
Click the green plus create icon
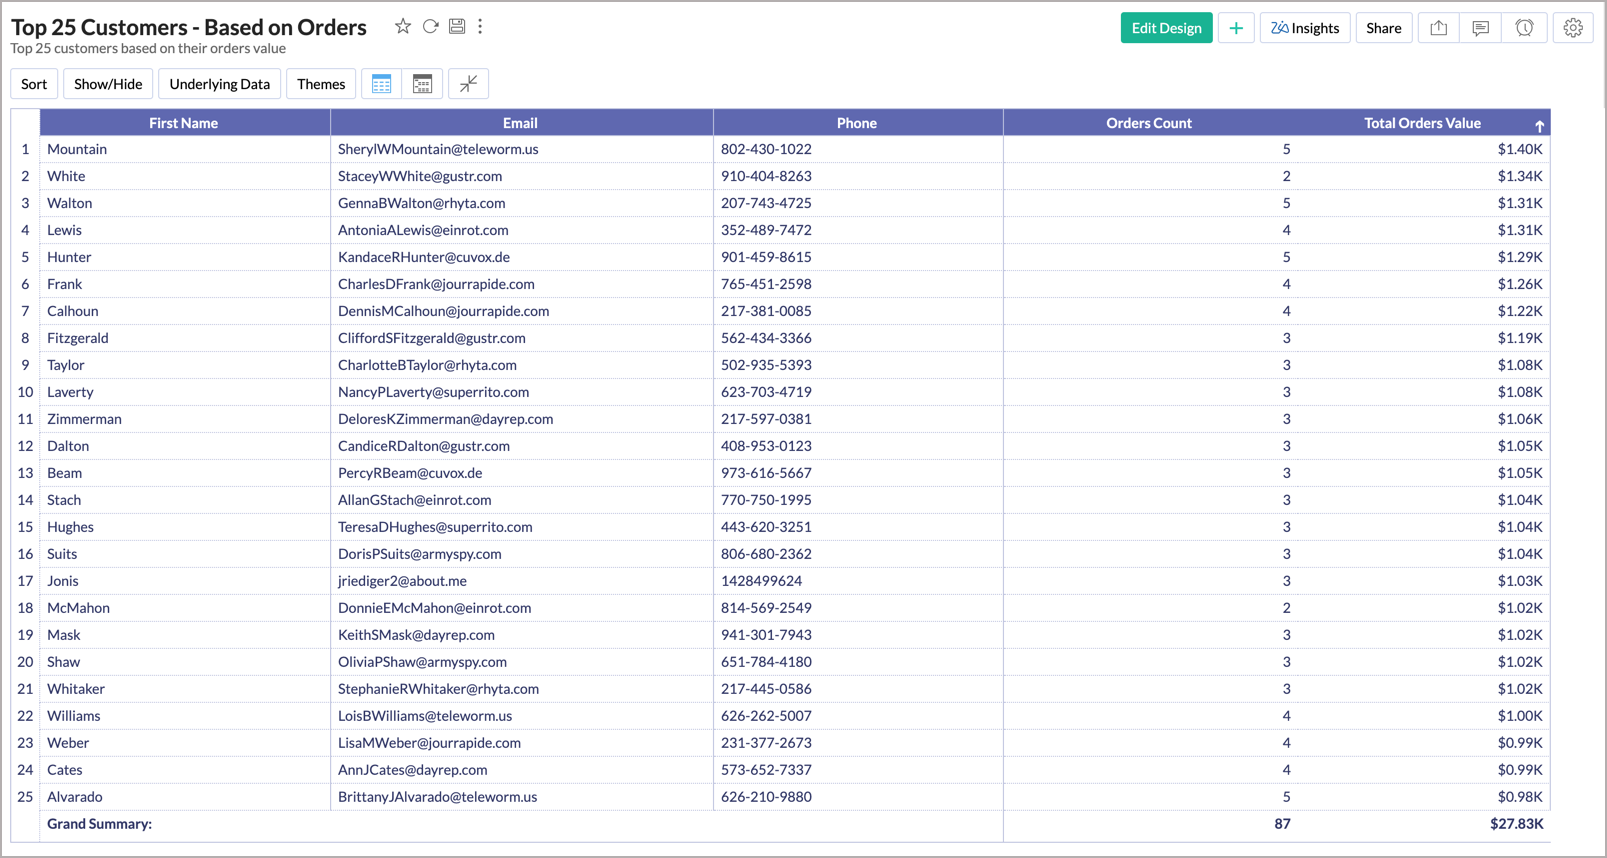point(1236,28)
